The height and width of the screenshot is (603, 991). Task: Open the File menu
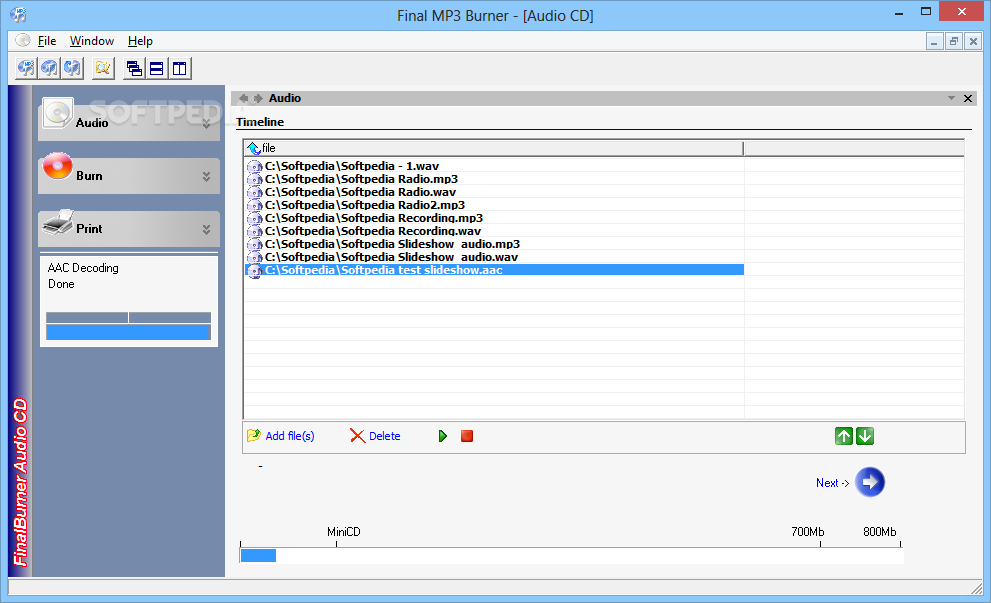pos(47,41)
